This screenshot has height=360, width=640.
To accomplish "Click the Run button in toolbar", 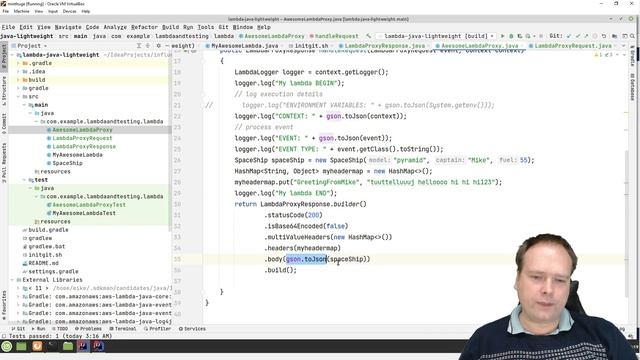I will tap(502, 36).
